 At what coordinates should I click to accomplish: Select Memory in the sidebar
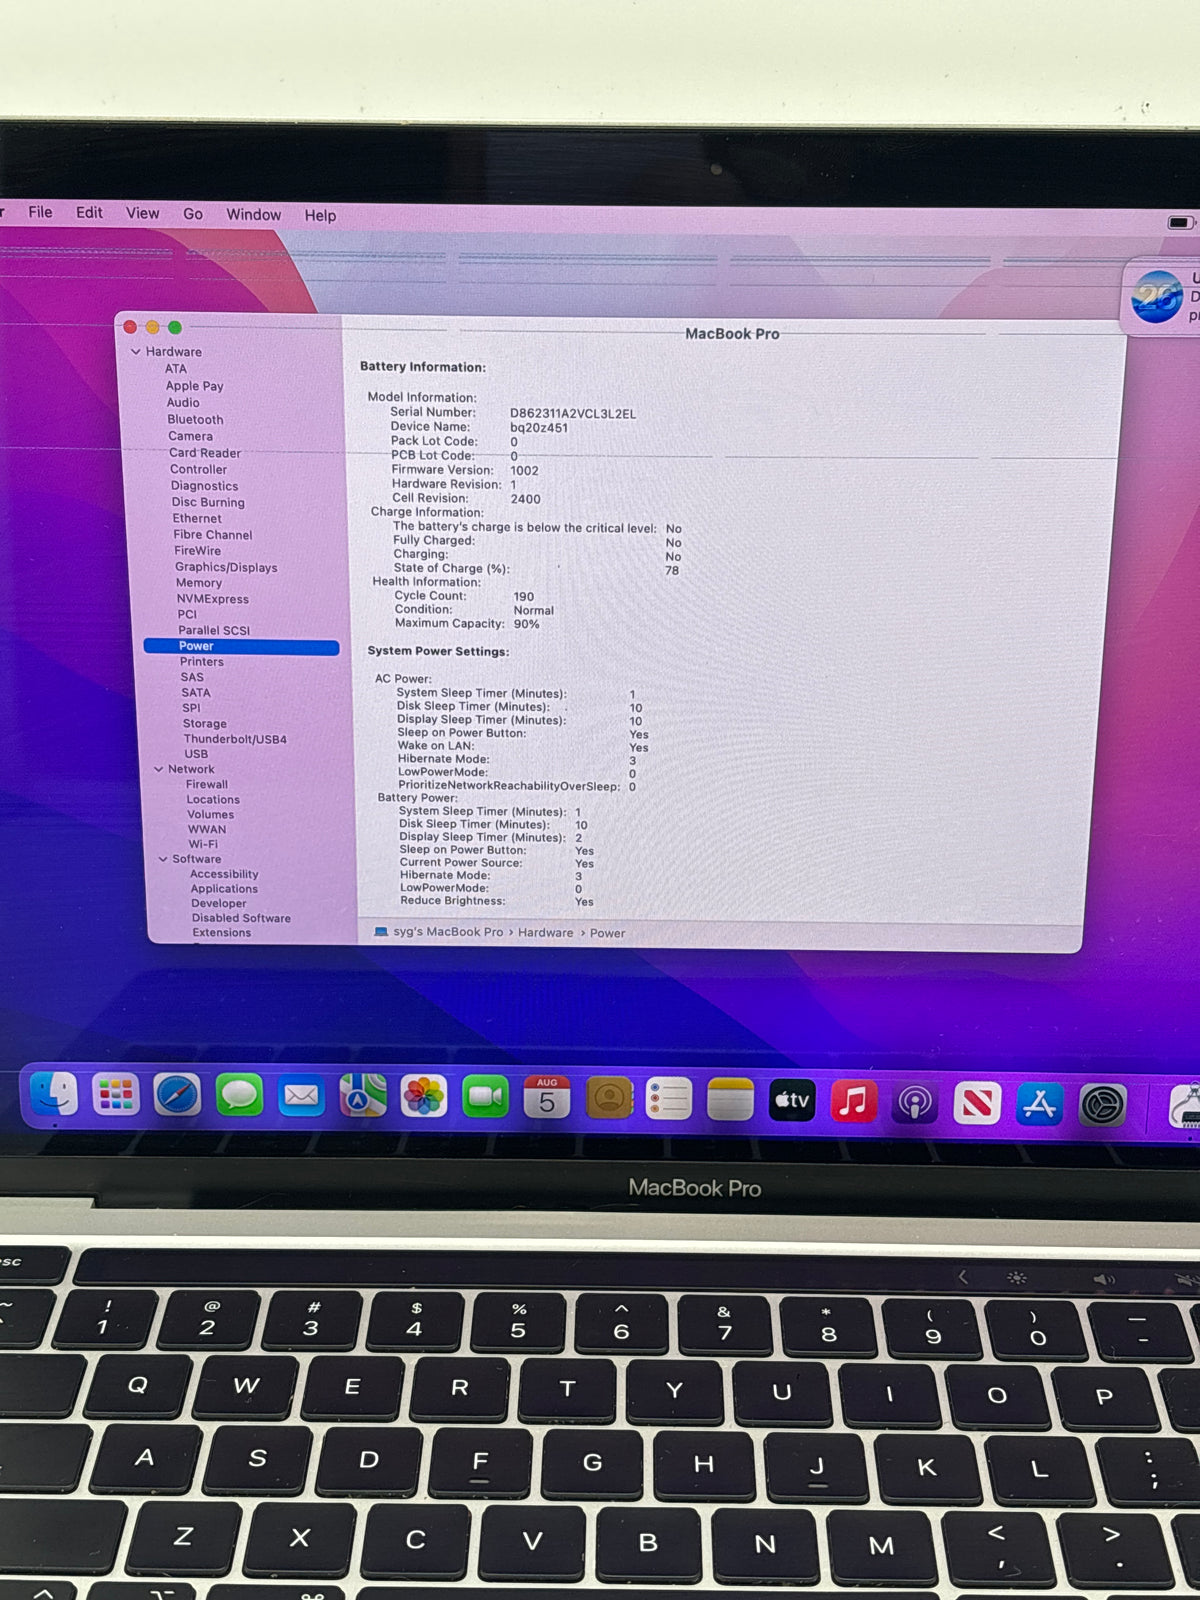[x=199, y=583]
